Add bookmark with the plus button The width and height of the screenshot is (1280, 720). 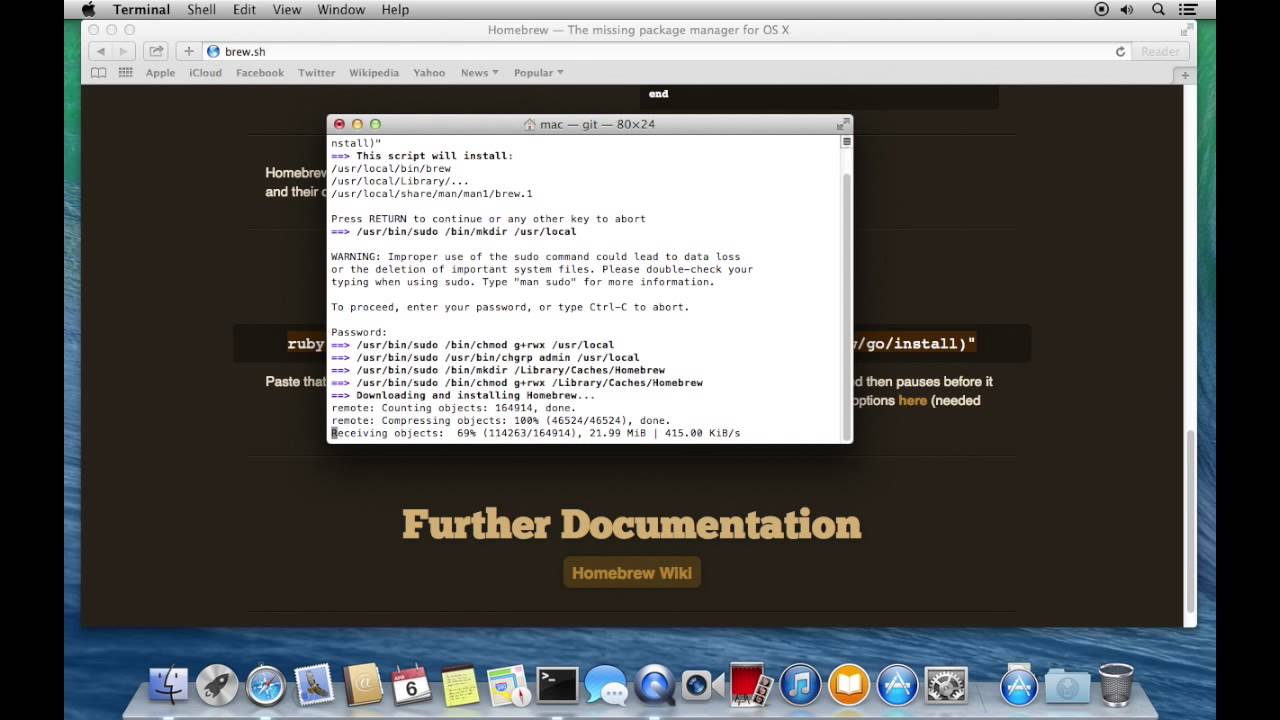pyautogui.click(x=188, y=51)
